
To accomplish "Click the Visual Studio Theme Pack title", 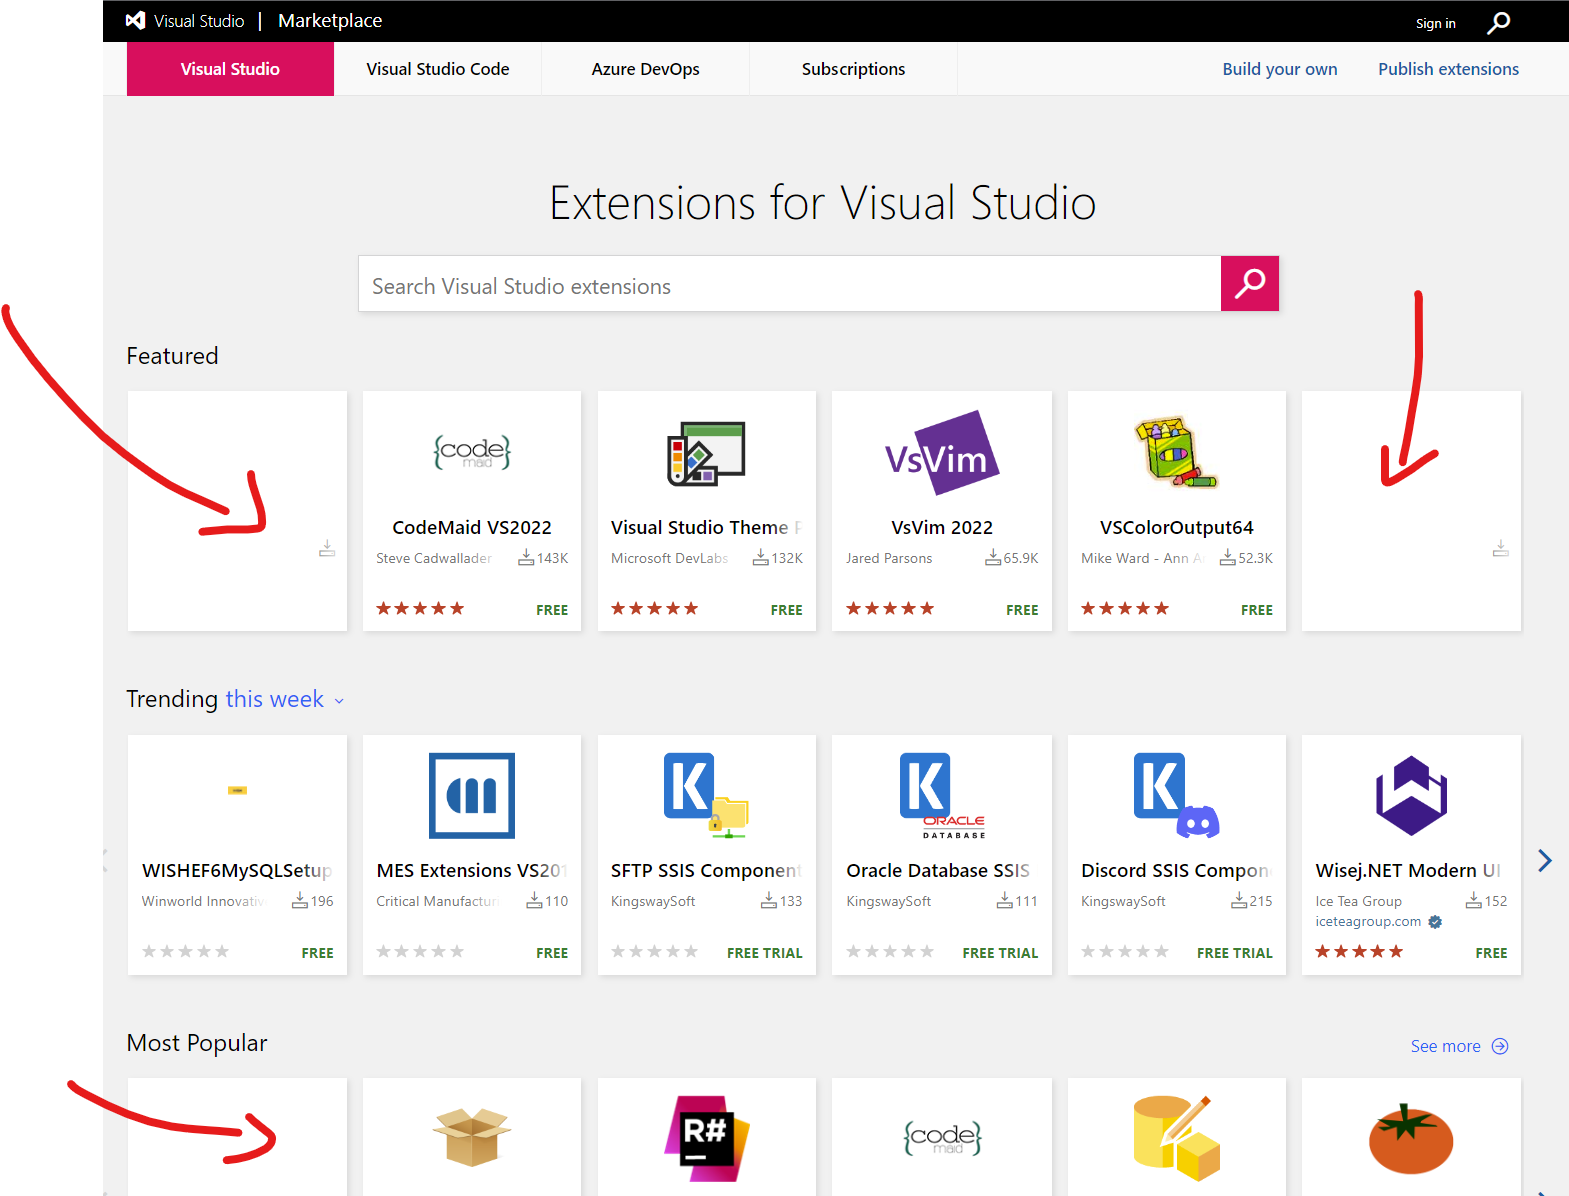I will click(706, 527).
